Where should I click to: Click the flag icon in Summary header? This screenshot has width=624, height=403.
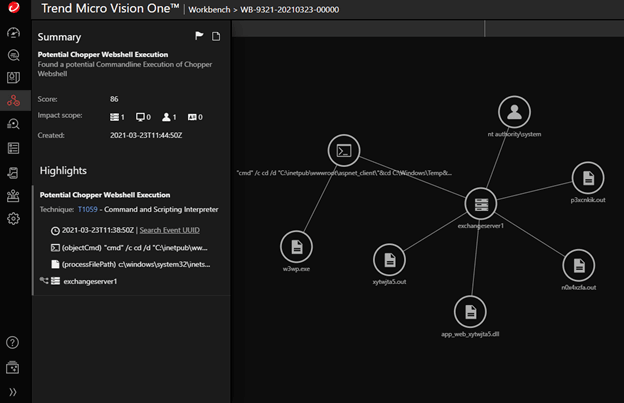coord(199,36)
